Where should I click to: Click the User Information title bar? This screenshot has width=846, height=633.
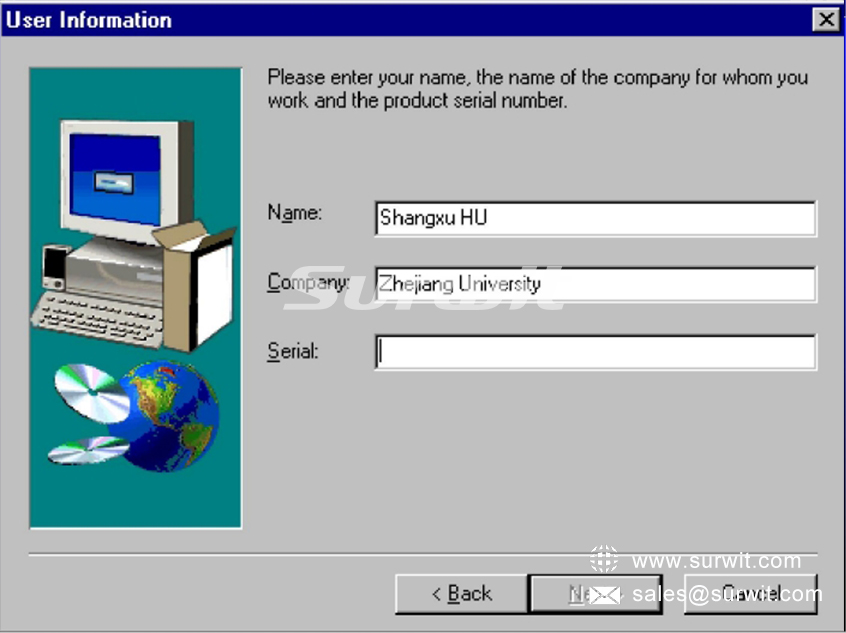pyautogui.click(x=400, y=20)
